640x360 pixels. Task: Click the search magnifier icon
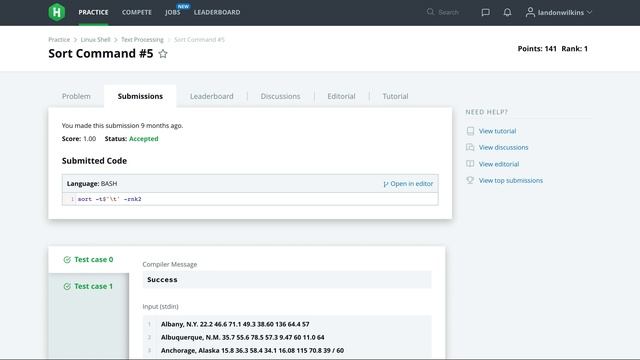point(430,12)
